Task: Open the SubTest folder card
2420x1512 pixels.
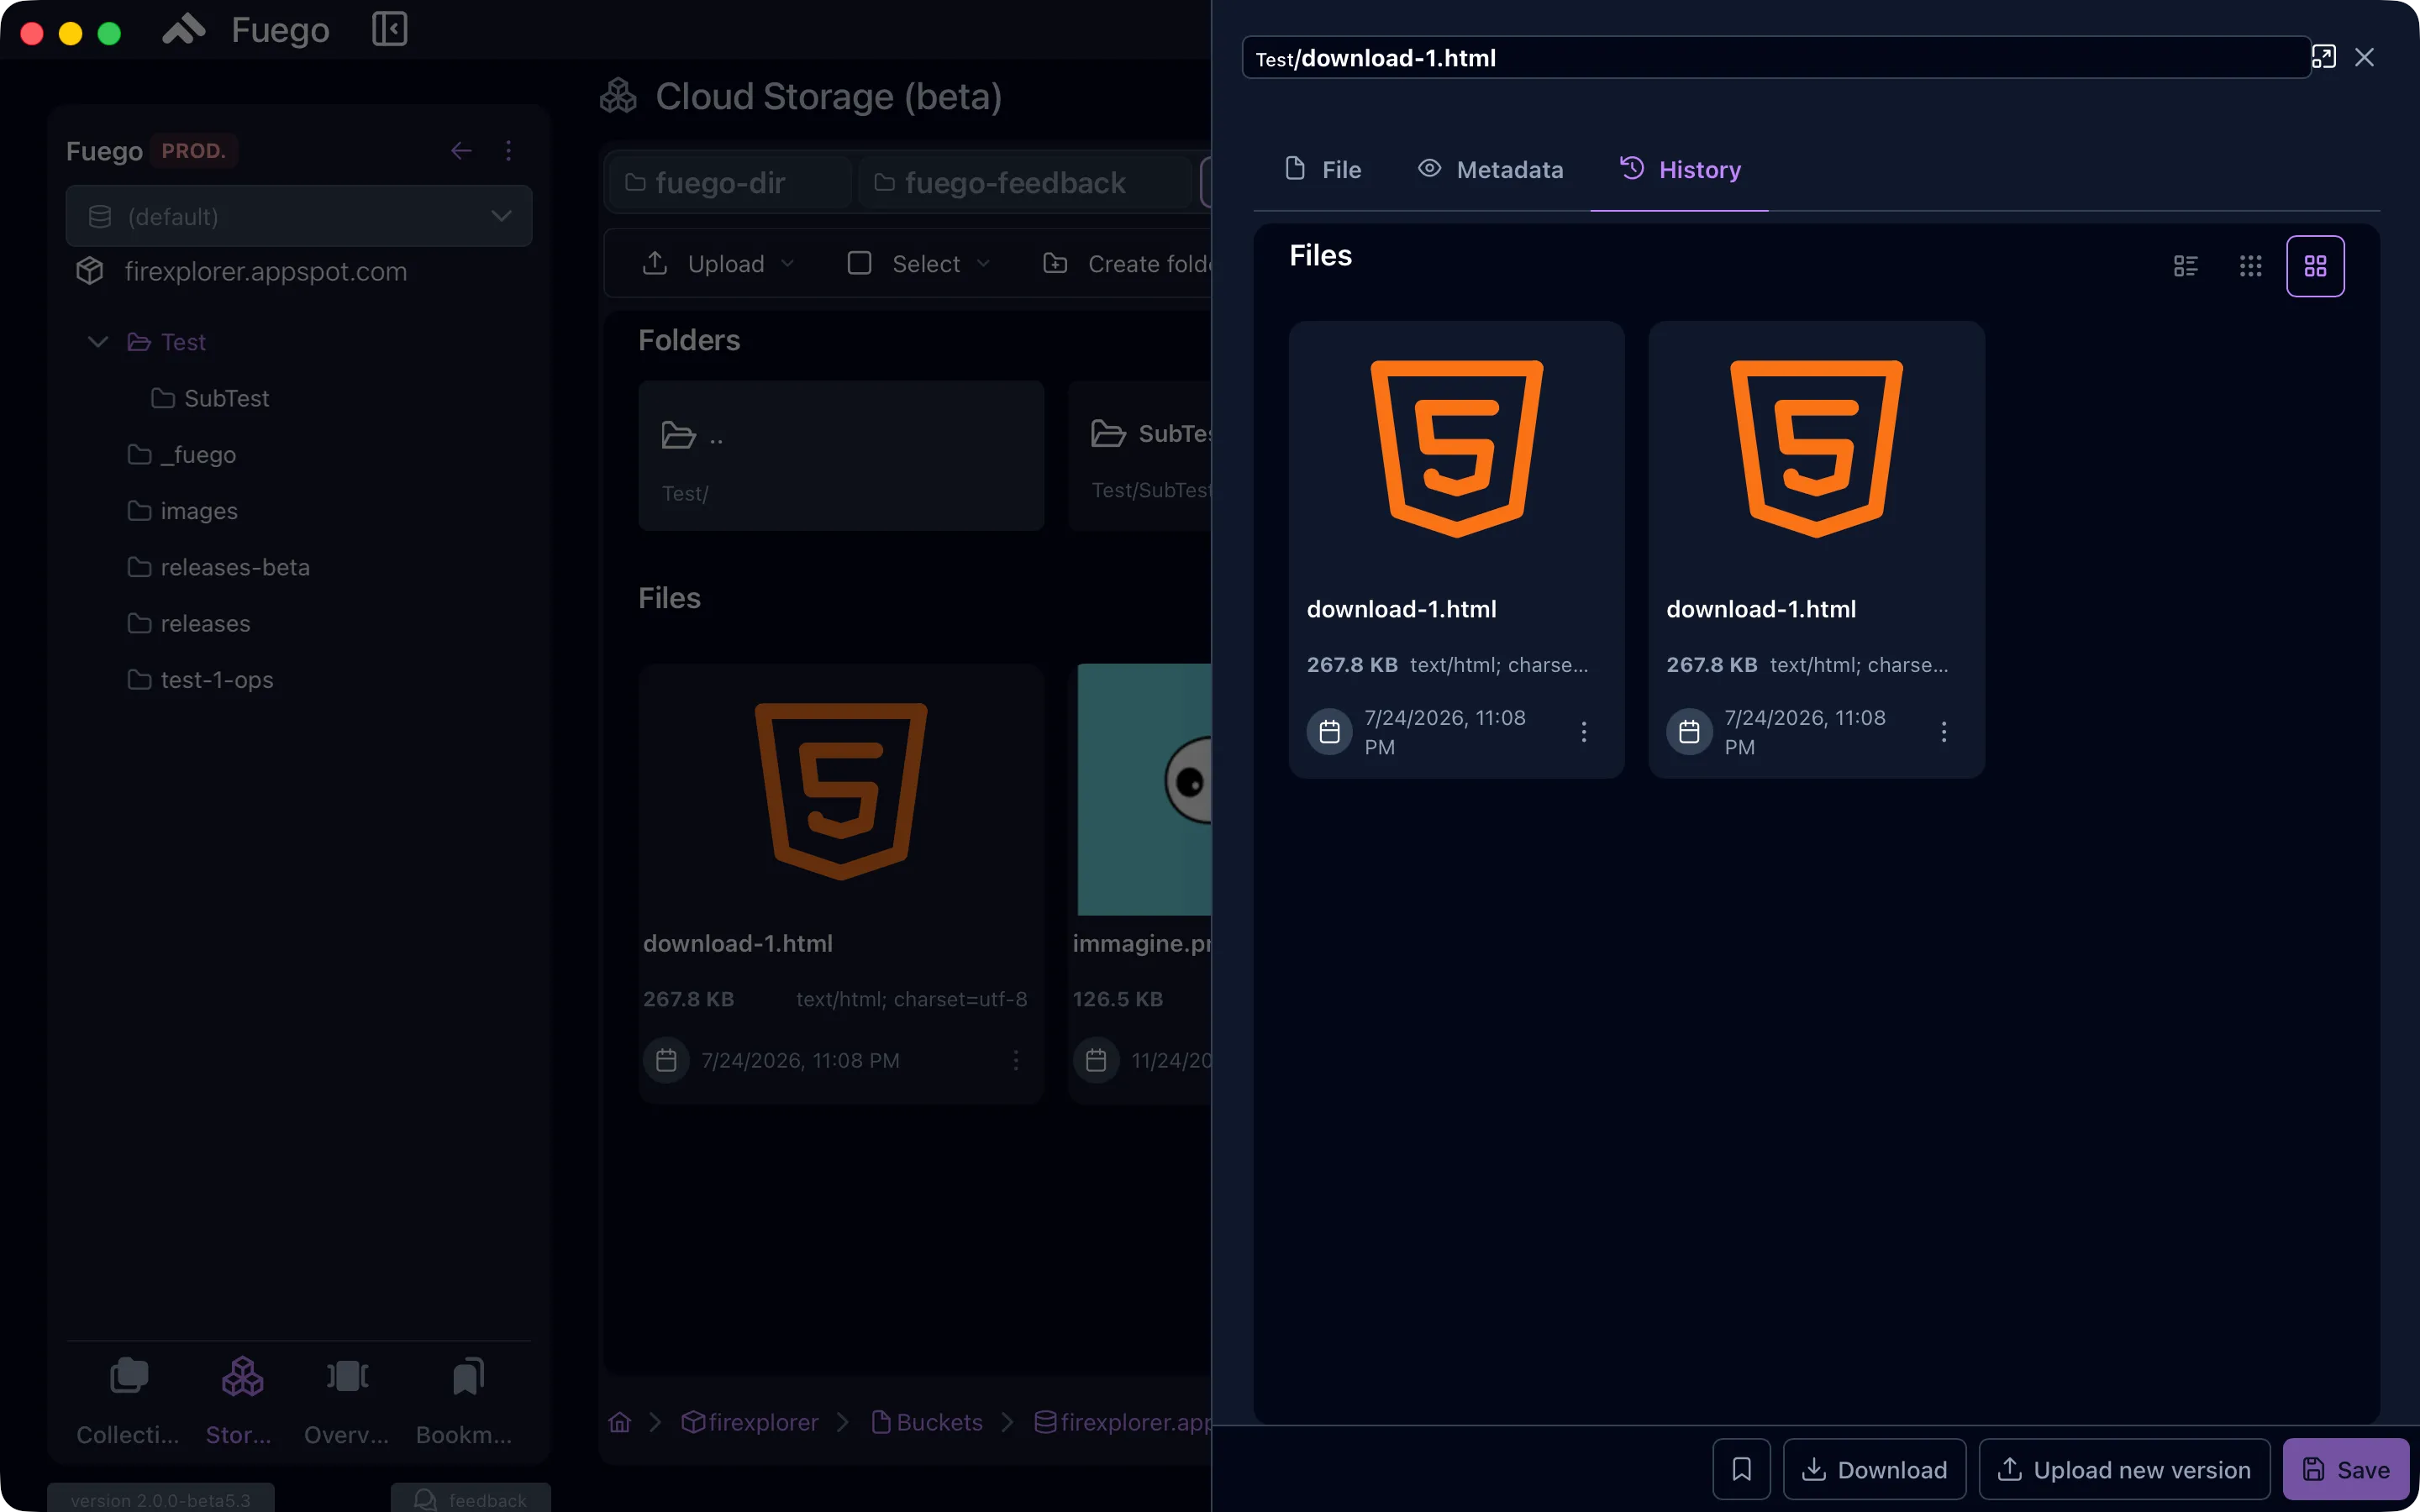Action: click(1140, 455)
